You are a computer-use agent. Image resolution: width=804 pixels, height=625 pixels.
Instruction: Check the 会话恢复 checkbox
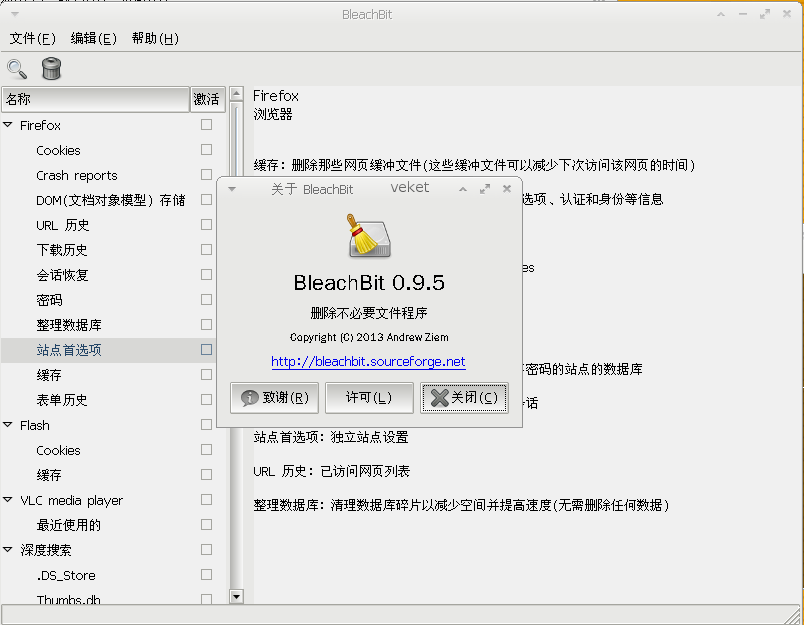click(x=207, y=275)
